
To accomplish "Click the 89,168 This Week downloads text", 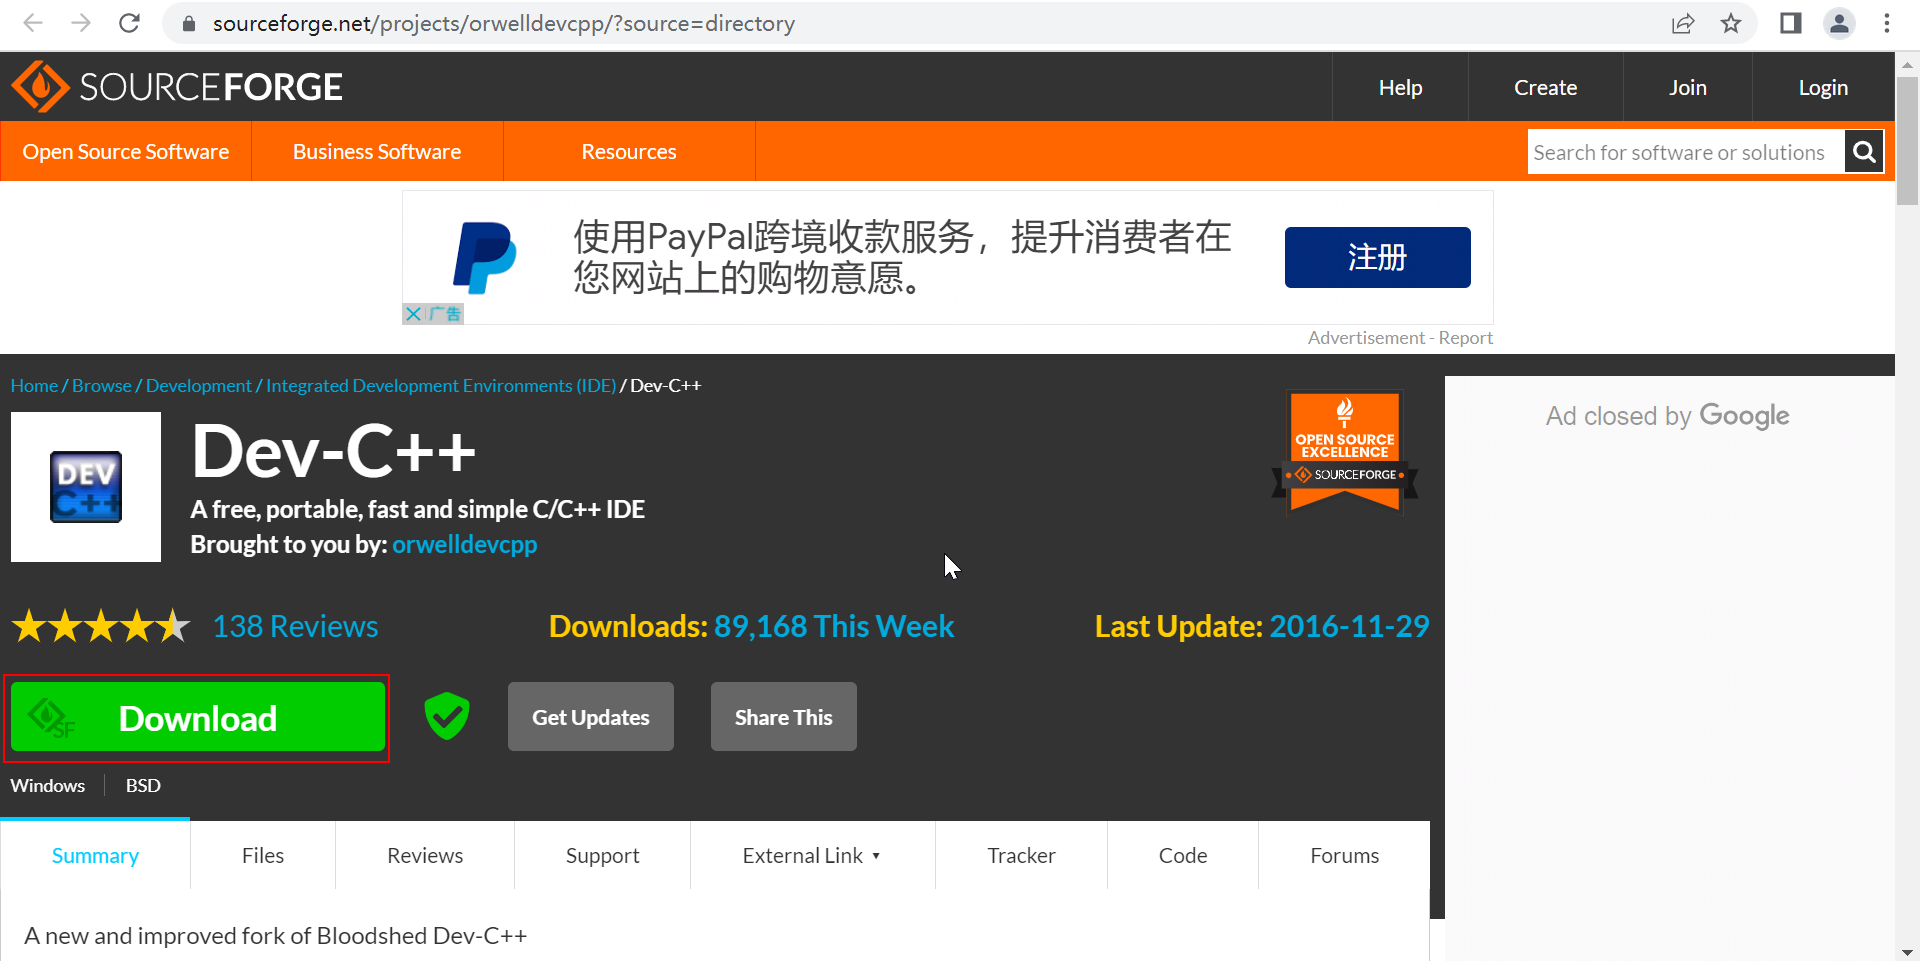I will tap(834, 626).
